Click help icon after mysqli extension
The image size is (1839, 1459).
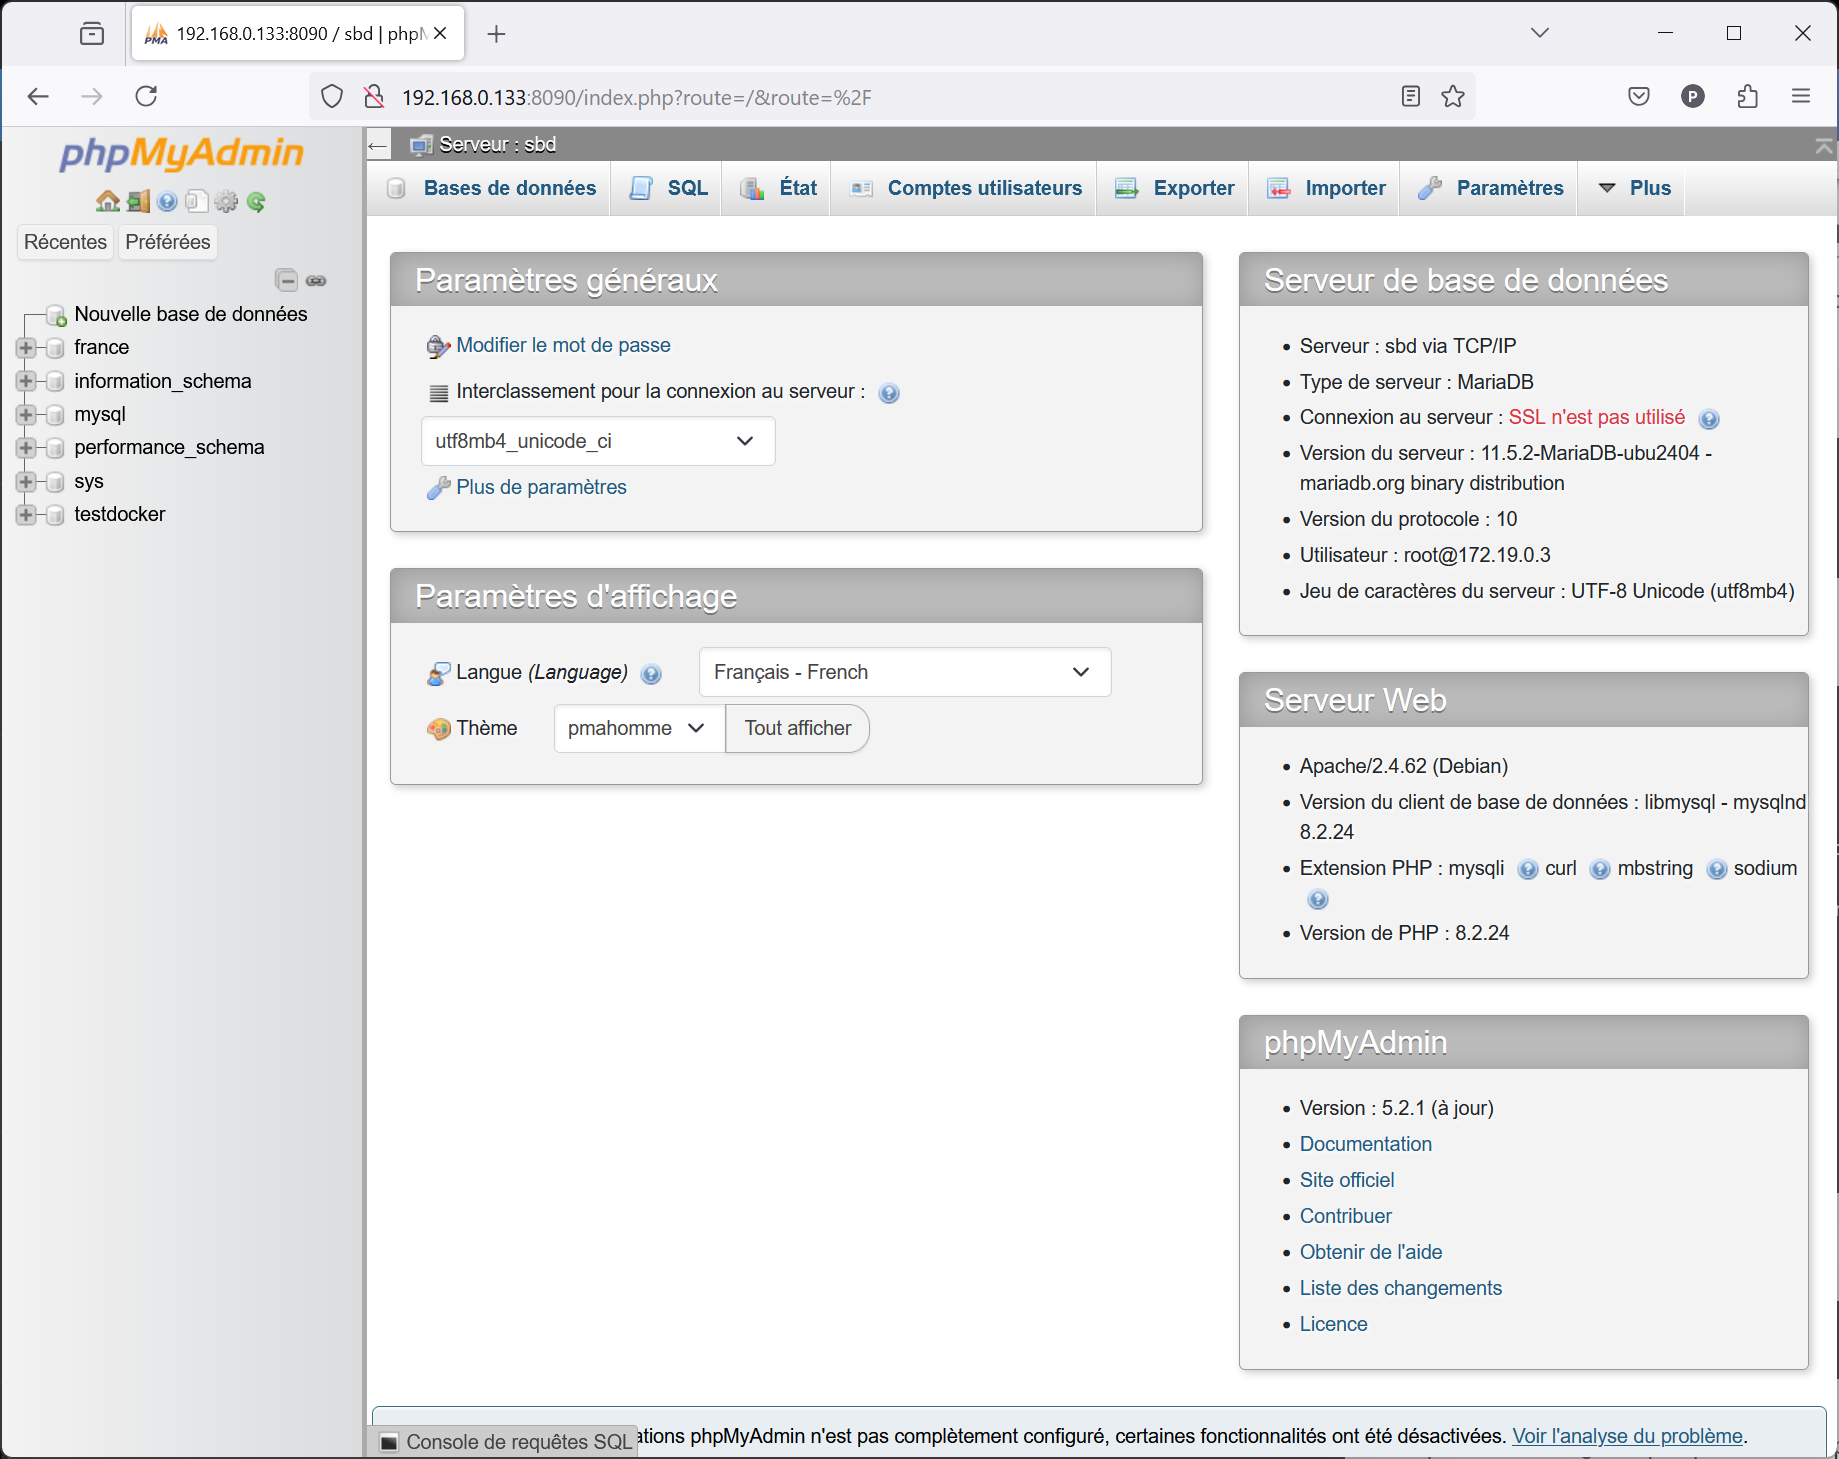coord(1527,870)
